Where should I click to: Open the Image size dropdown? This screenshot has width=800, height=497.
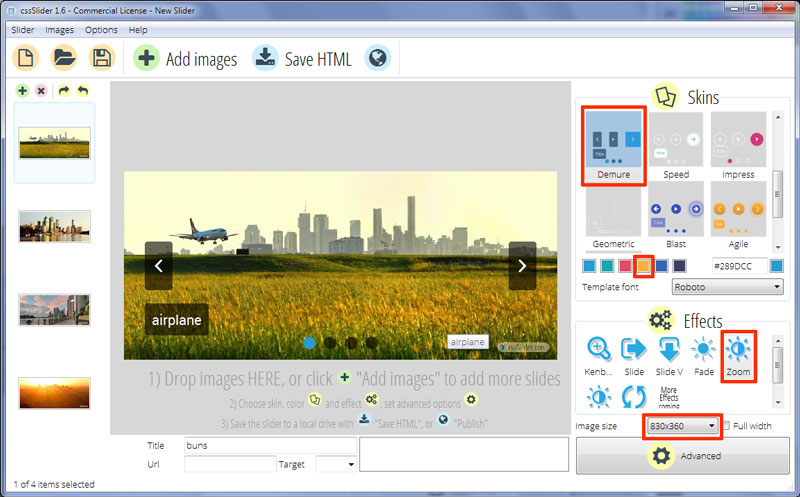[683, 426]
